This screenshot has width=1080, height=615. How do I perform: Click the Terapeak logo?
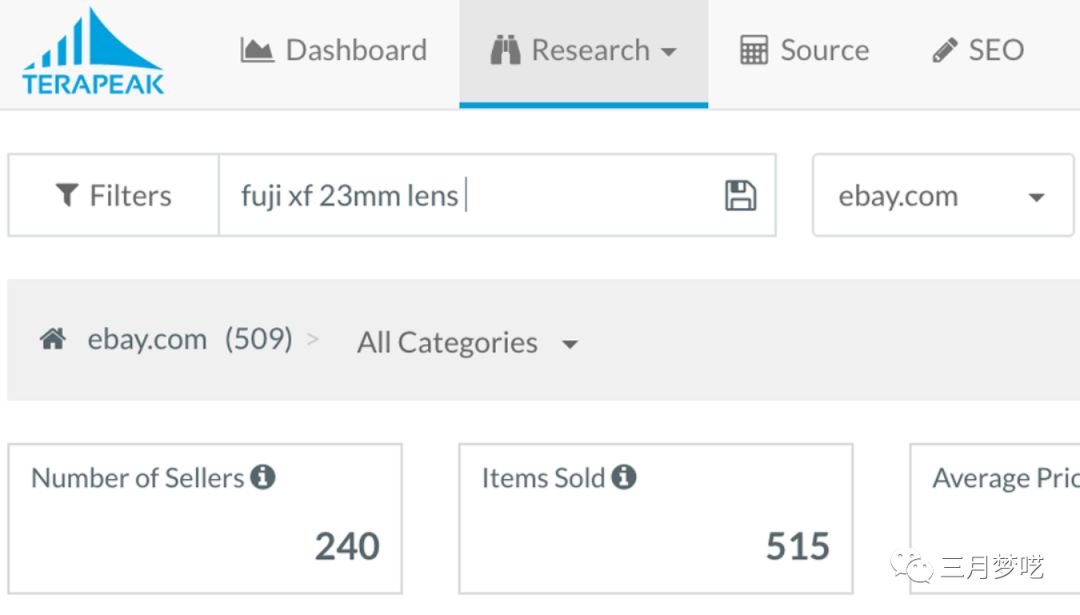[x=93, y=52]
